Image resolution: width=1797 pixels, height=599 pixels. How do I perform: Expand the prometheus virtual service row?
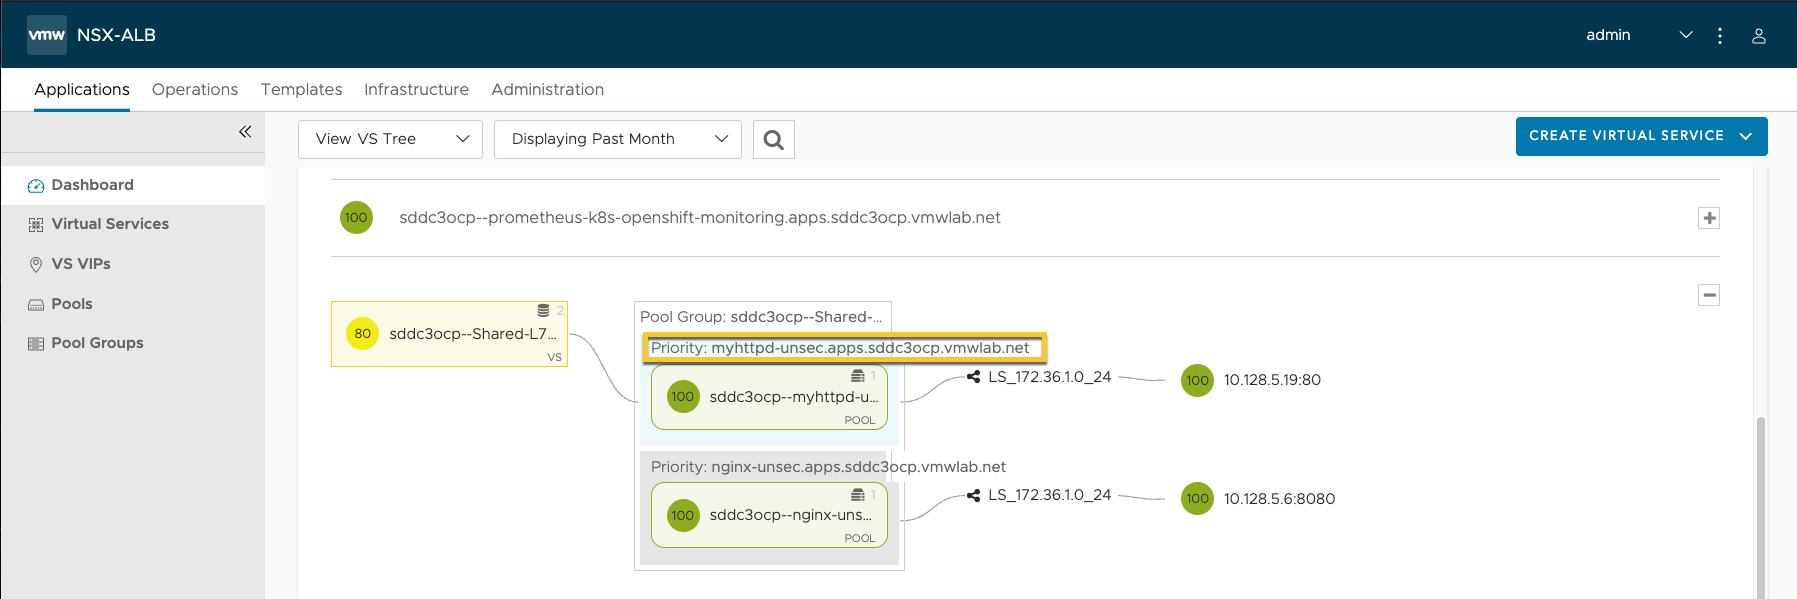tap(1709, 218)
